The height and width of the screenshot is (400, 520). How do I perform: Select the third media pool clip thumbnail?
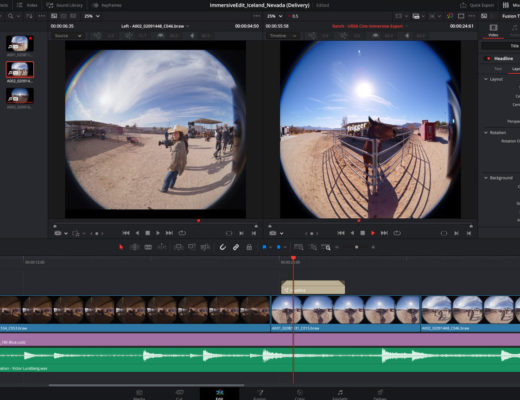20,95
